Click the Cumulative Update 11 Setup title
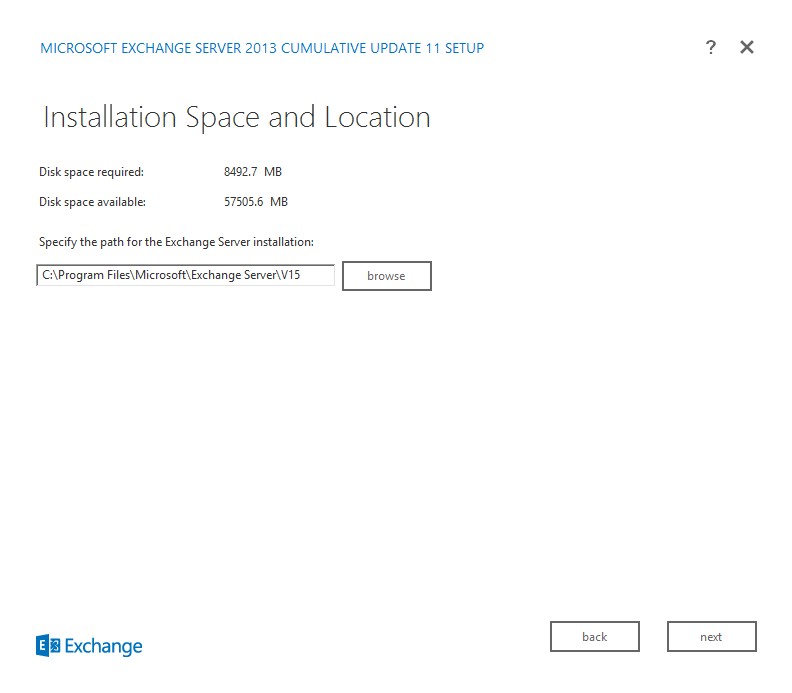792x693 pixels. coord(262,48)
